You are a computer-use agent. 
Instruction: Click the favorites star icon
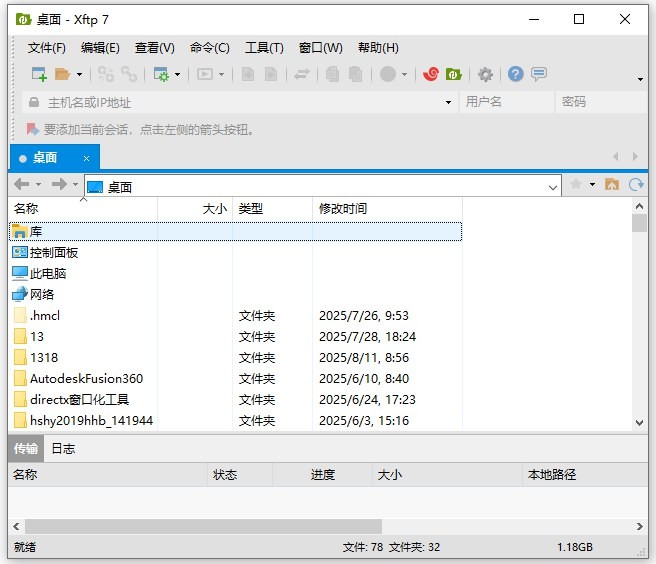tap(576, 184)
